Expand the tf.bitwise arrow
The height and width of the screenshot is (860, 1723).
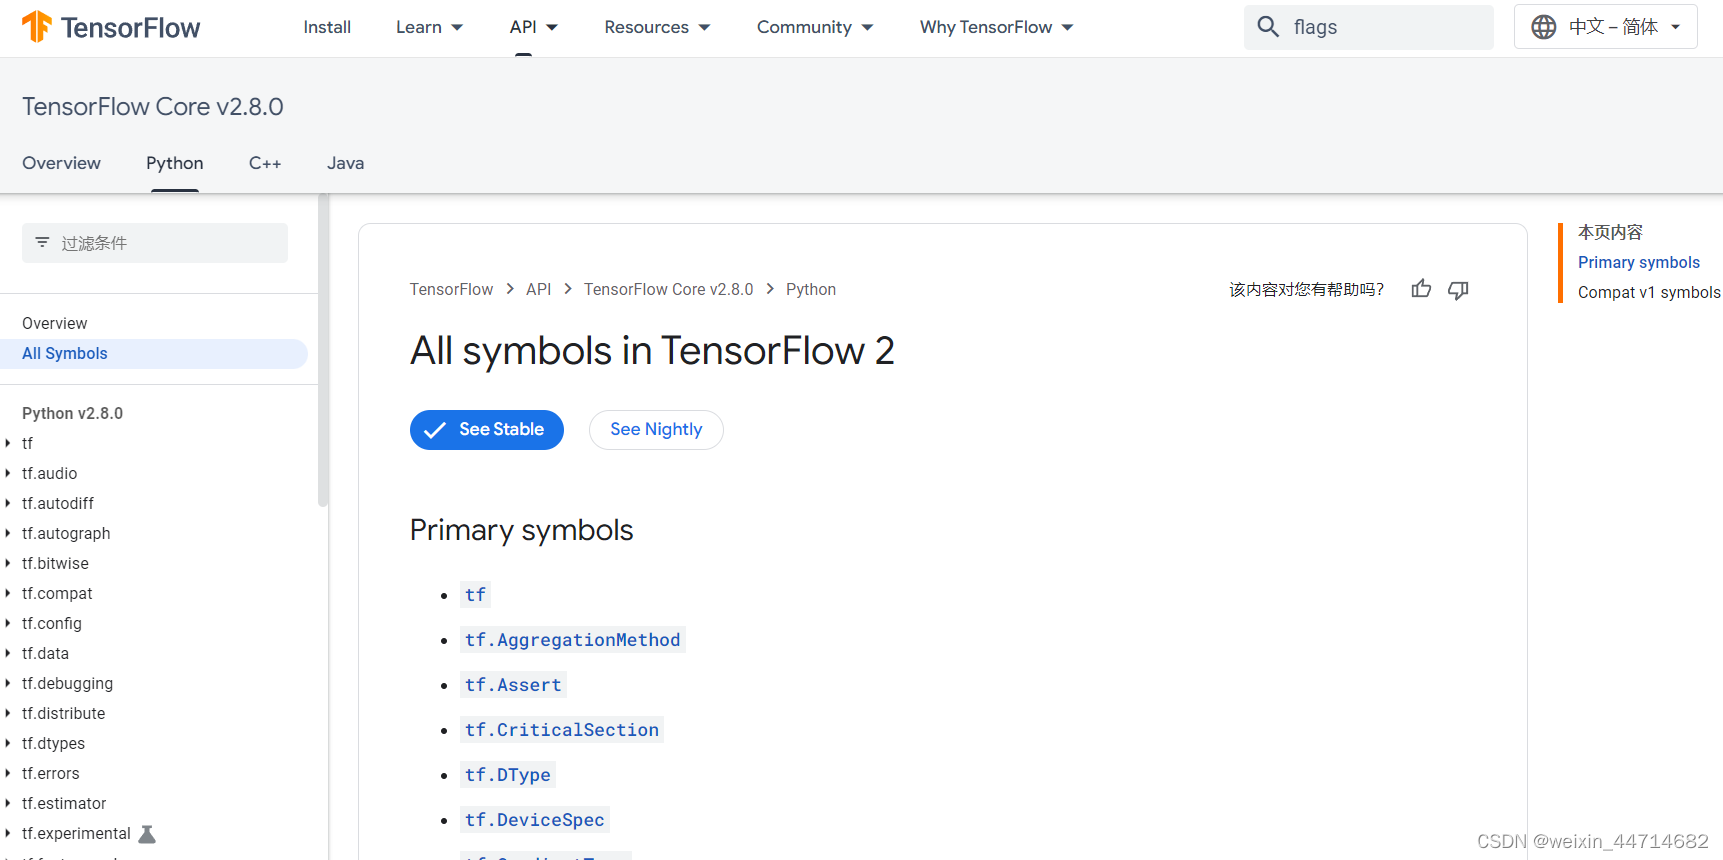click(x=8, y=563)
